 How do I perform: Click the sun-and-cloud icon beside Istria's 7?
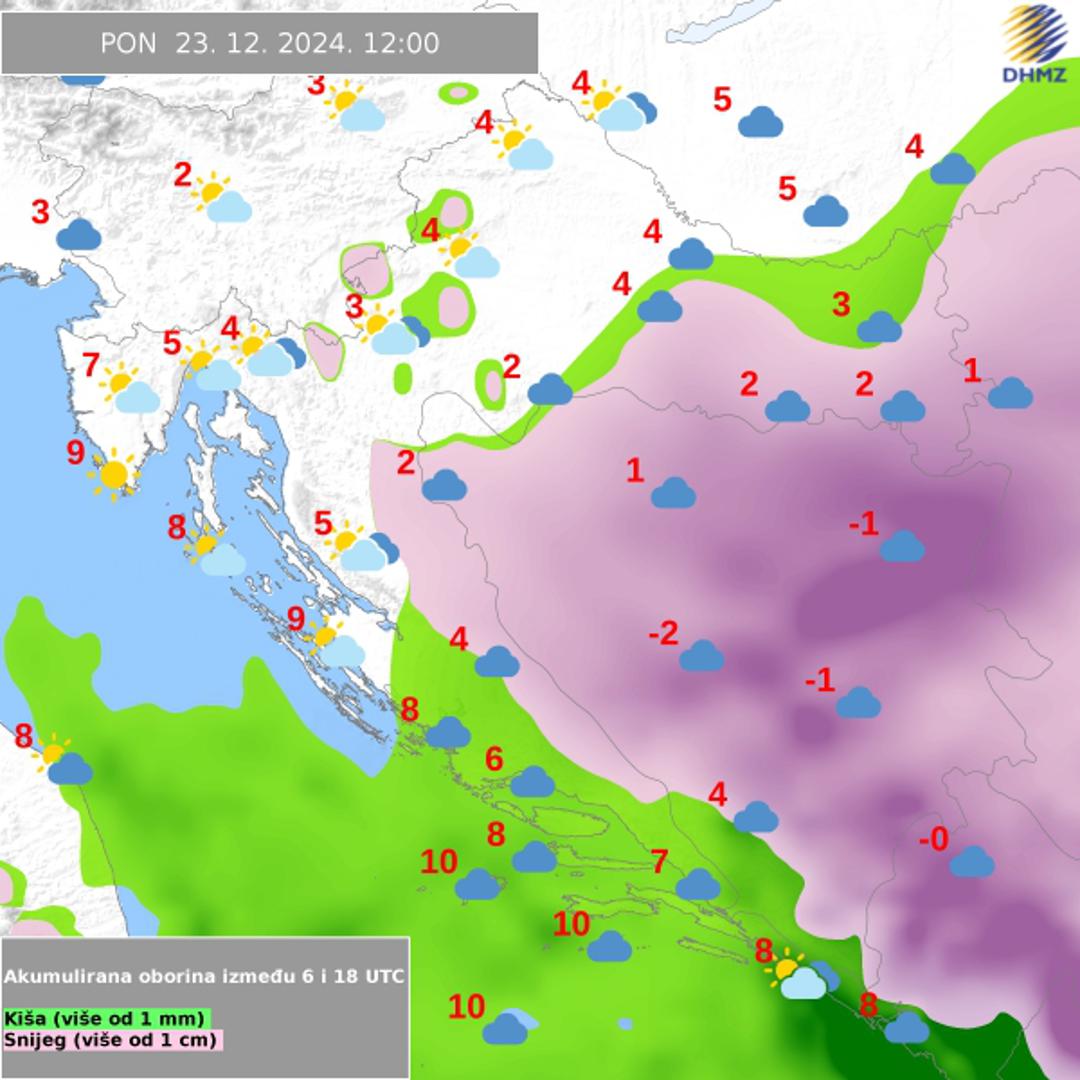(x=130, y=389)
